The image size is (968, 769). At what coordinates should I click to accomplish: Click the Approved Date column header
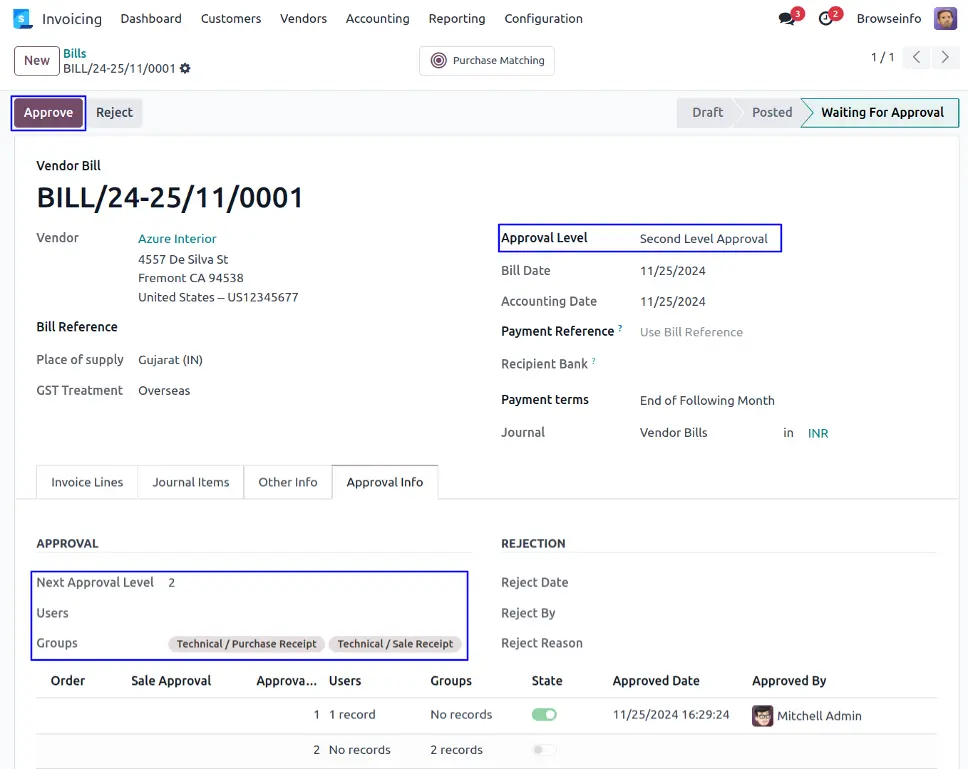tap(656, 681)
